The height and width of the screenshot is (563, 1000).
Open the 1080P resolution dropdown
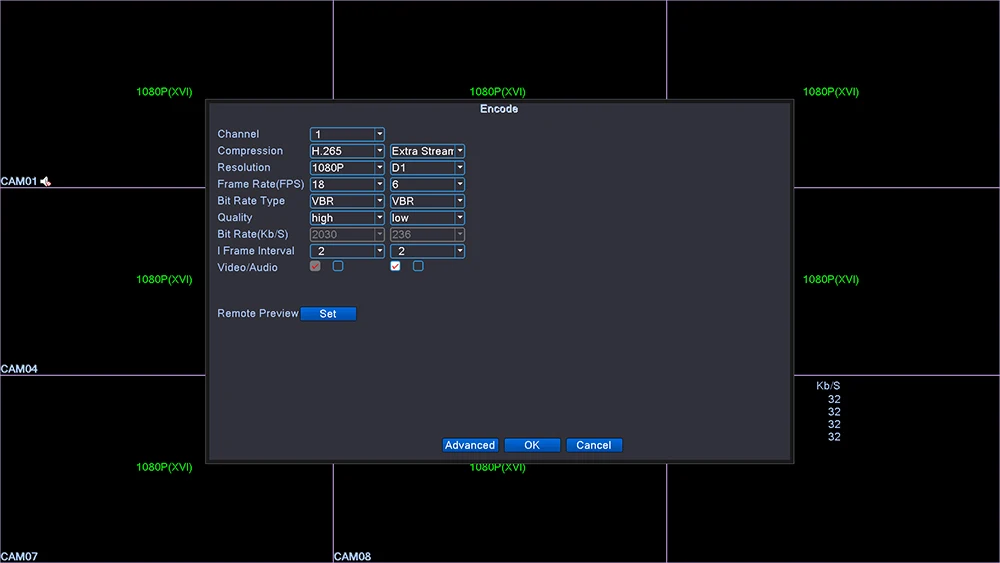pyautogui.click(x=347, y=168)
